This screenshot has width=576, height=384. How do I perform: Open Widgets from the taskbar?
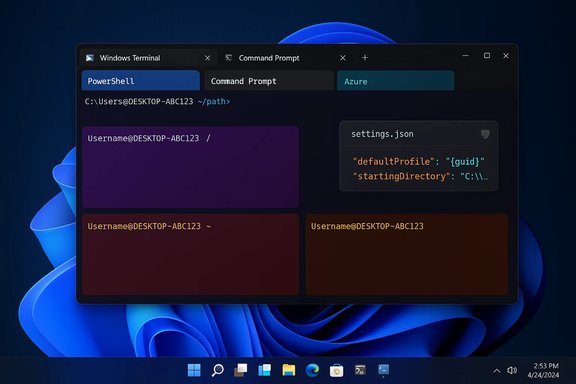[x=264, y=370]
